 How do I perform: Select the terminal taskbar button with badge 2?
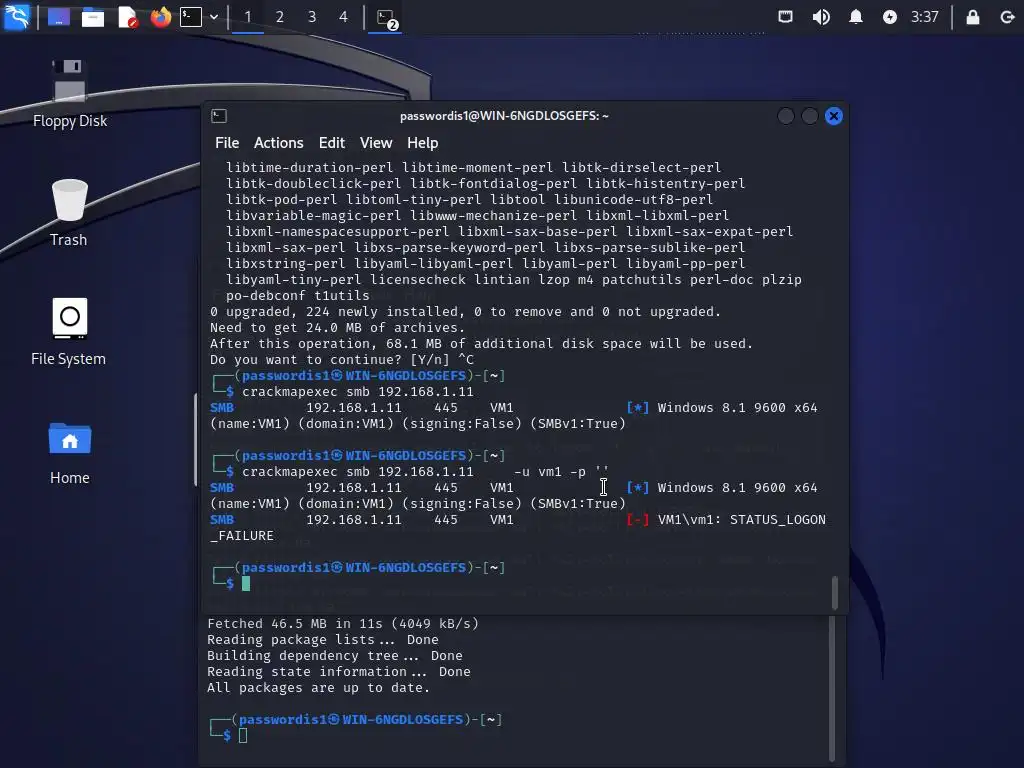tap(386, 18)
